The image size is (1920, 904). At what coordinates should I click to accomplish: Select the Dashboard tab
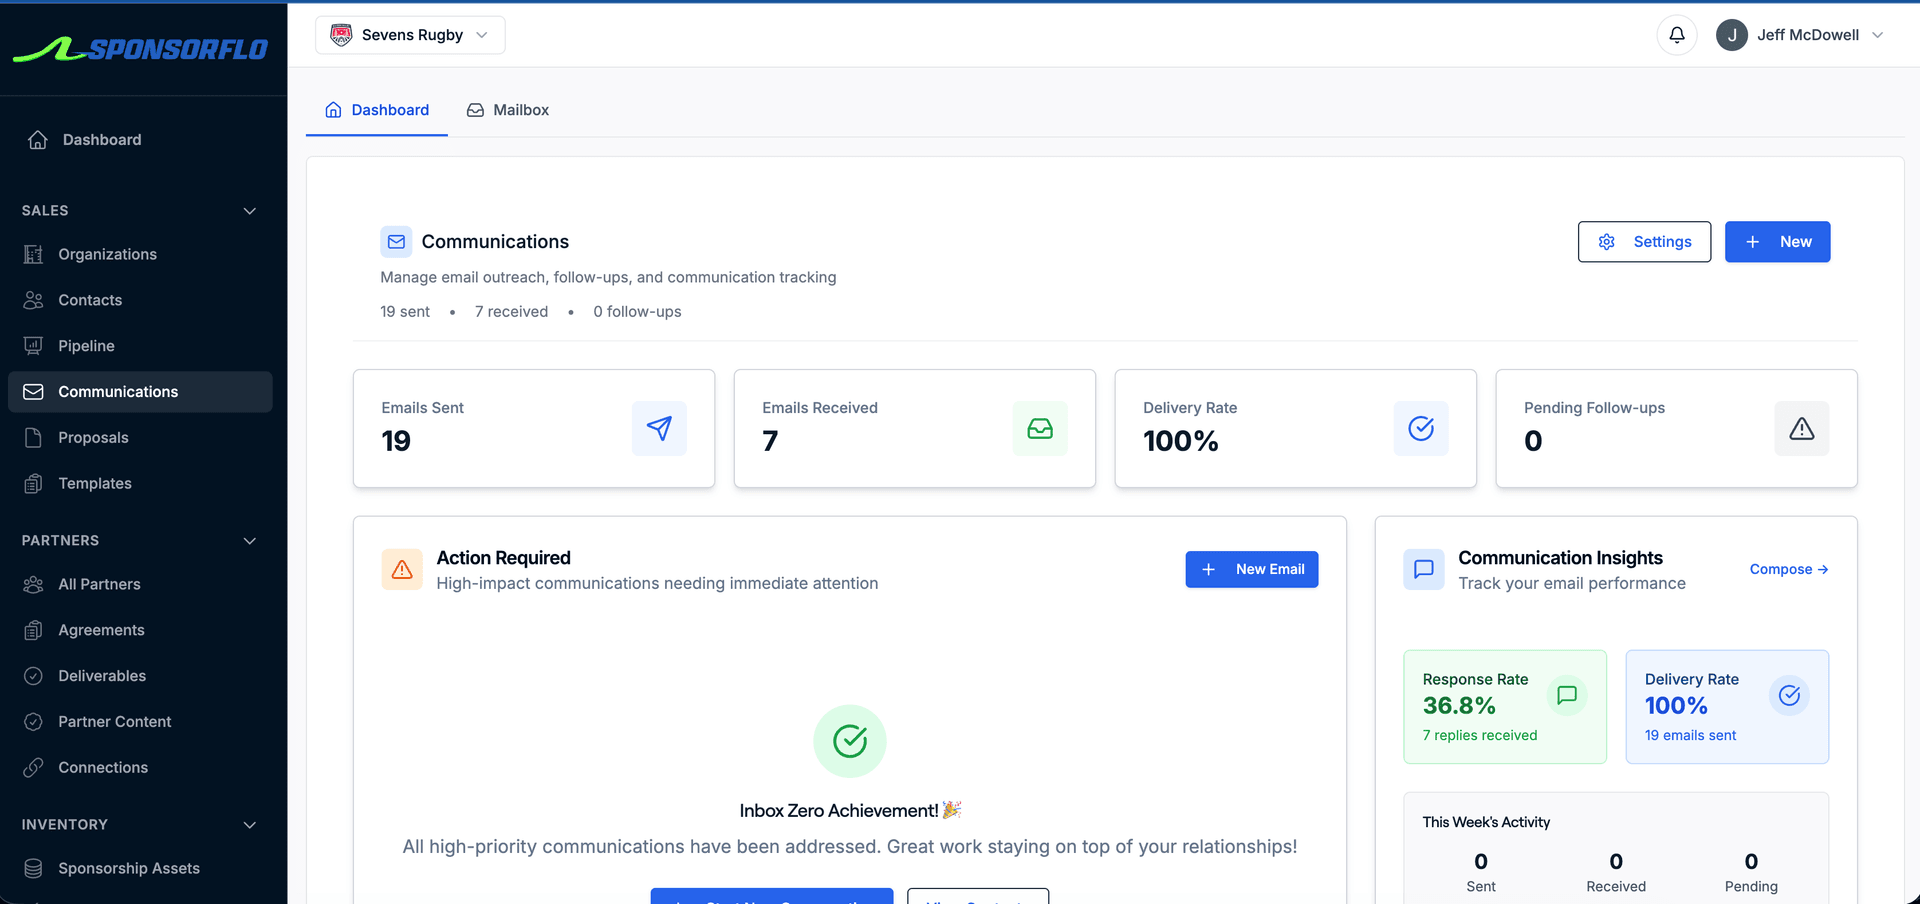pyautogui.click(x=376, y=110)
